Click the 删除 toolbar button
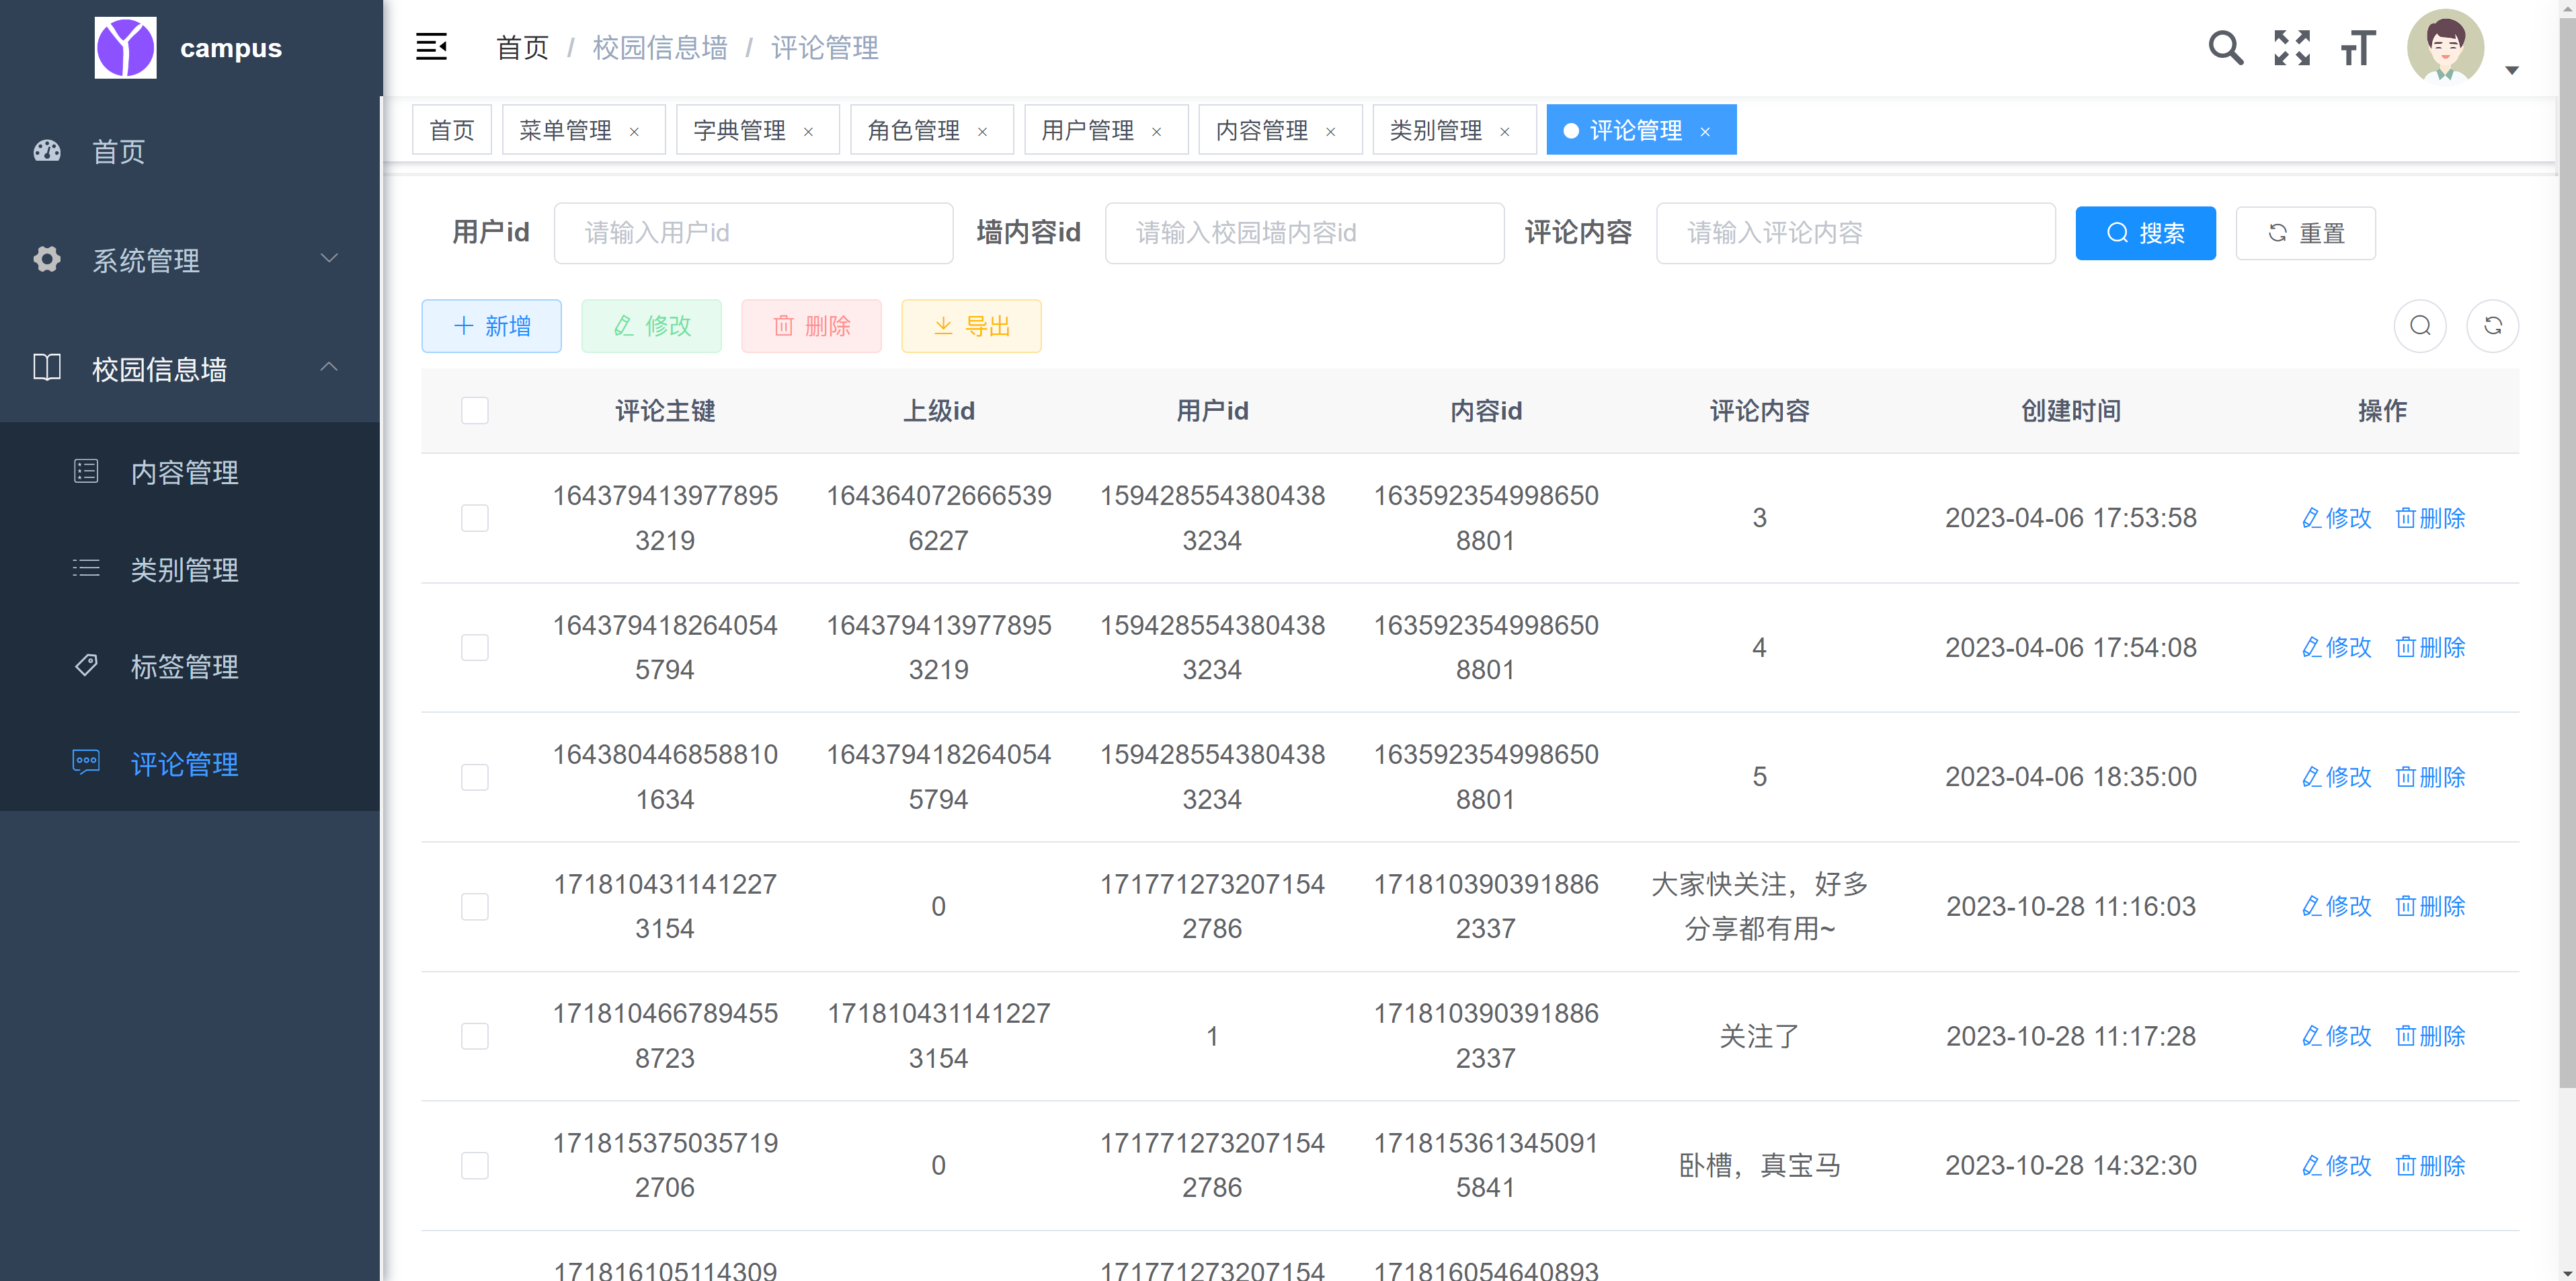Image resolution: width=2576 pixels, height=1281 pixels. click(811, 326)
